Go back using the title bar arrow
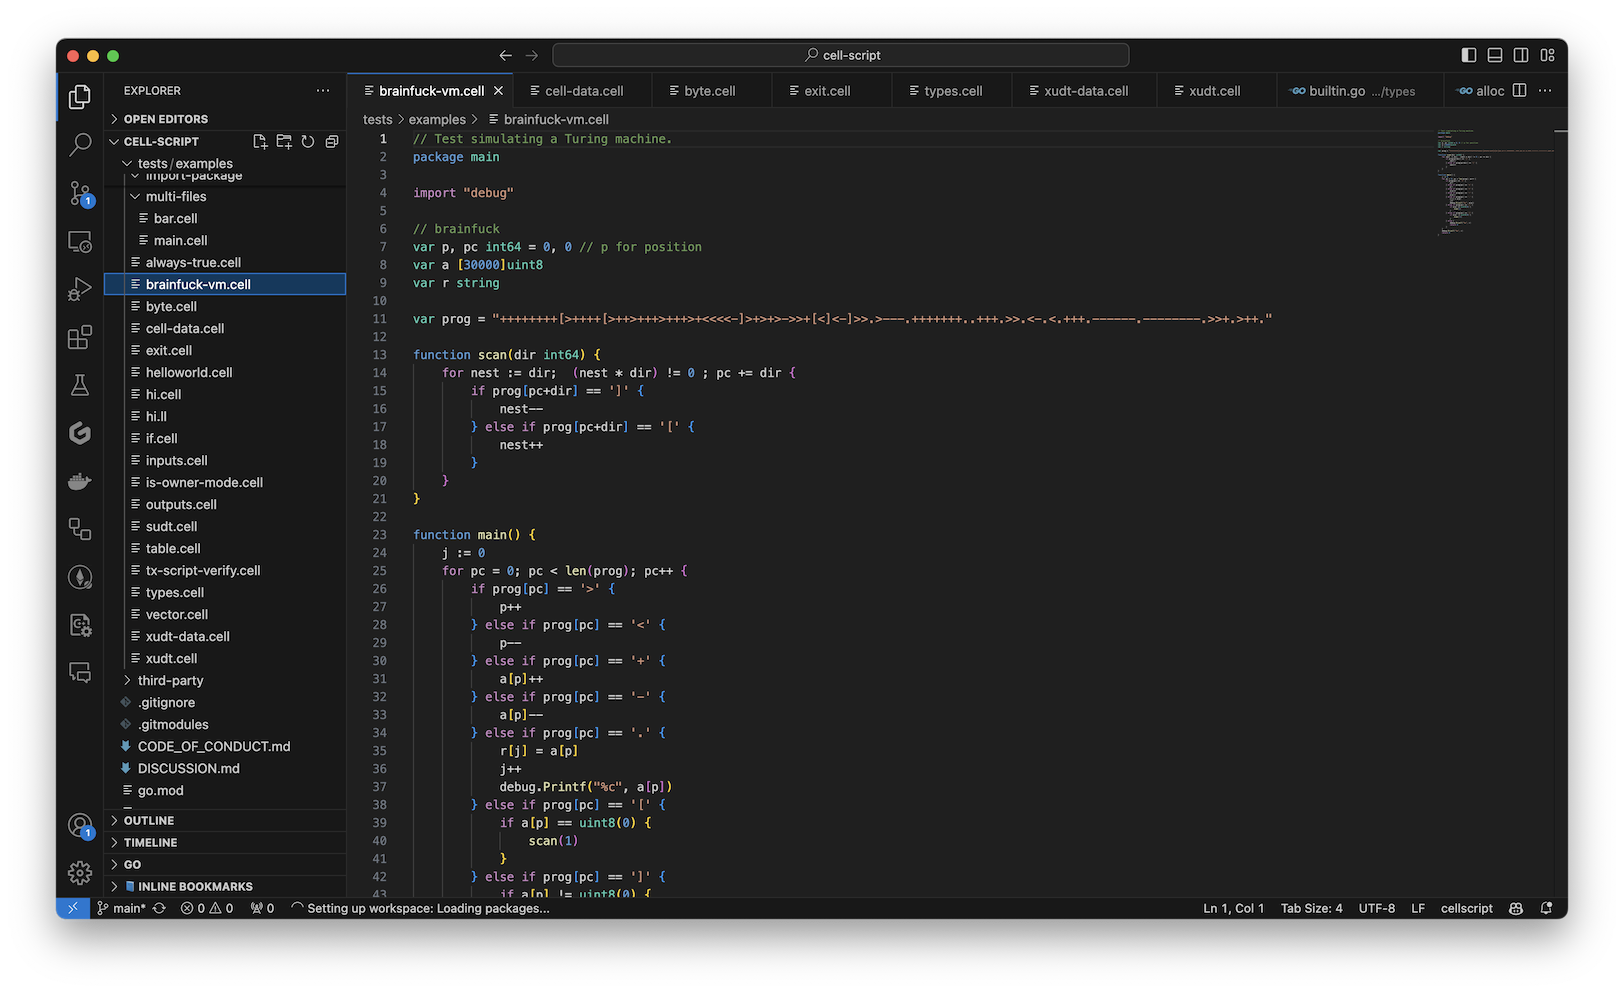The height and width of the screenshot is (993, 1624). click(505, 55)
